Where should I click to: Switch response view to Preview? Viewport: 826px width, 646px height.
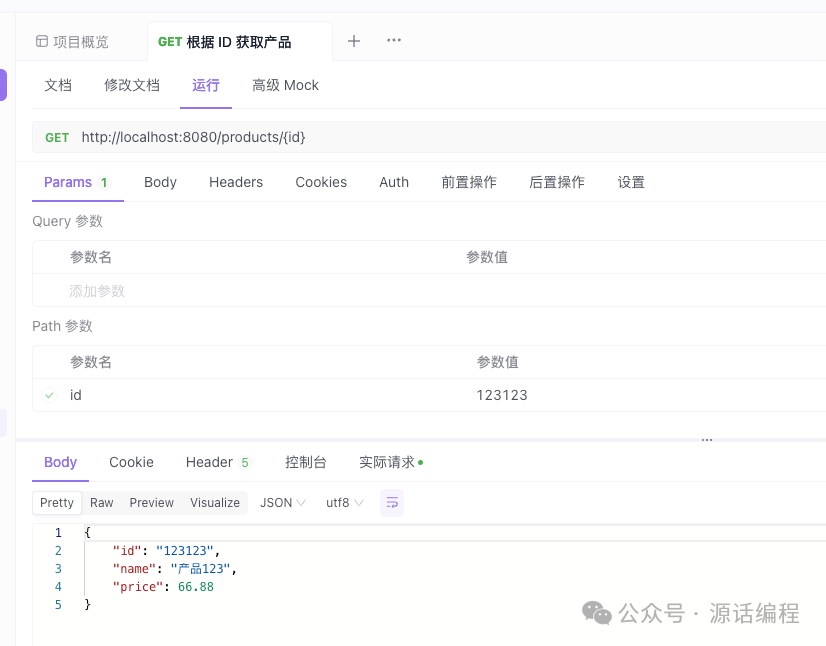[x=152, y=503]
